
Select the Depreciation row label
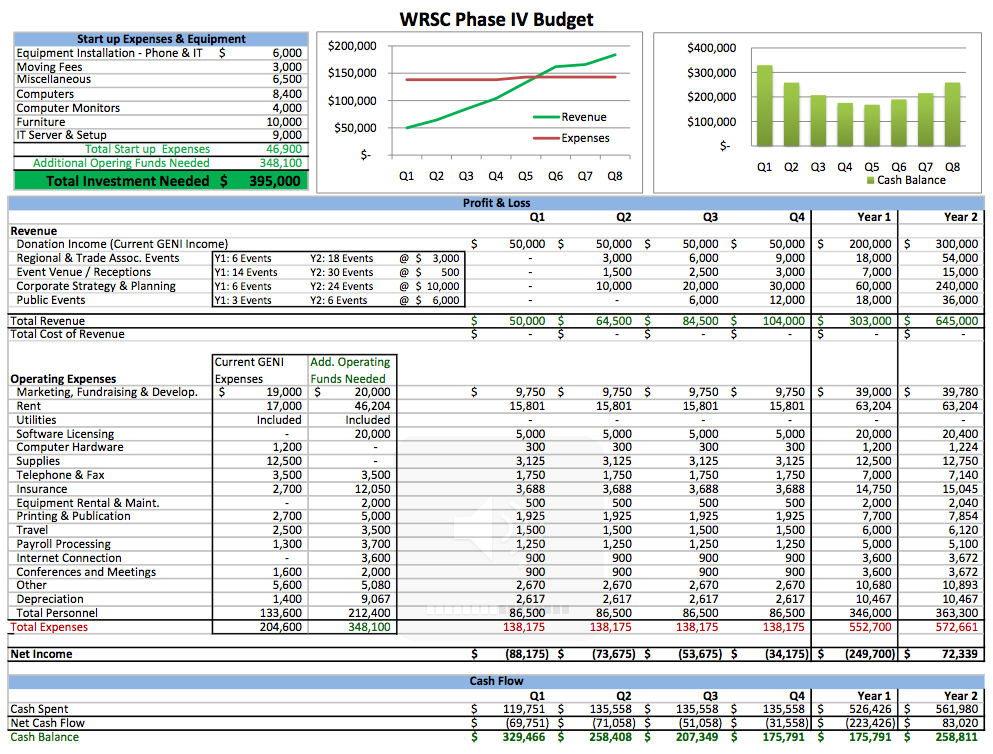[x=50, y=599]
